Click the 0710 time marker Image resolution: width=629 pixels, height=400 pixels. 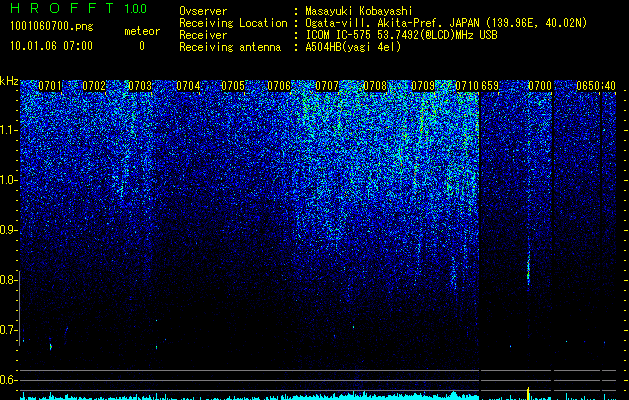(x=467, y=86)
